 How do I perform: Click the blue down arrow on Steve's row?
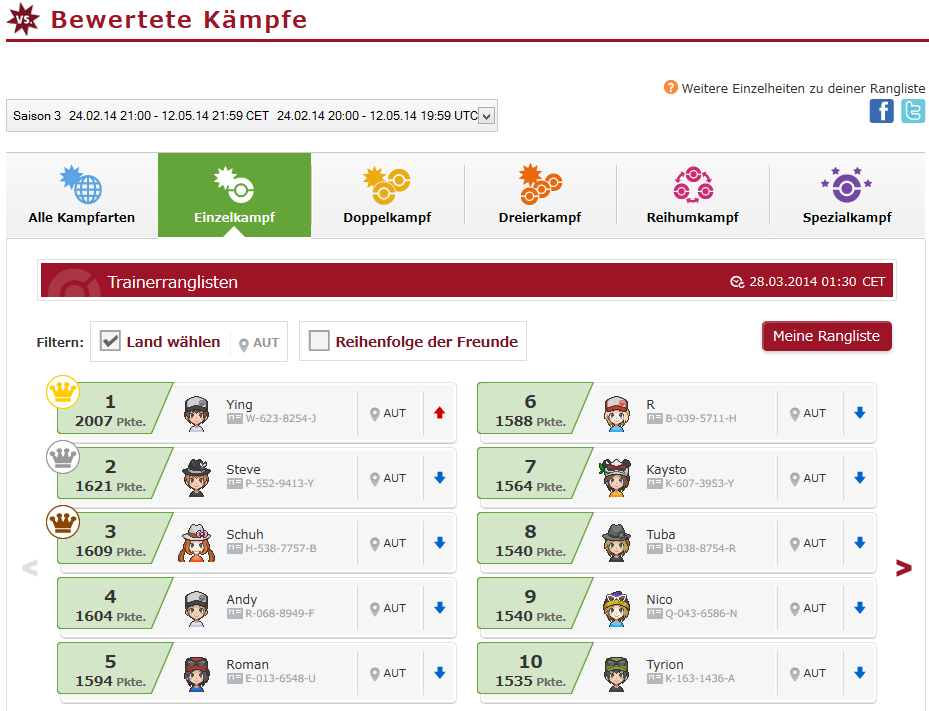(x=440, y=478)
